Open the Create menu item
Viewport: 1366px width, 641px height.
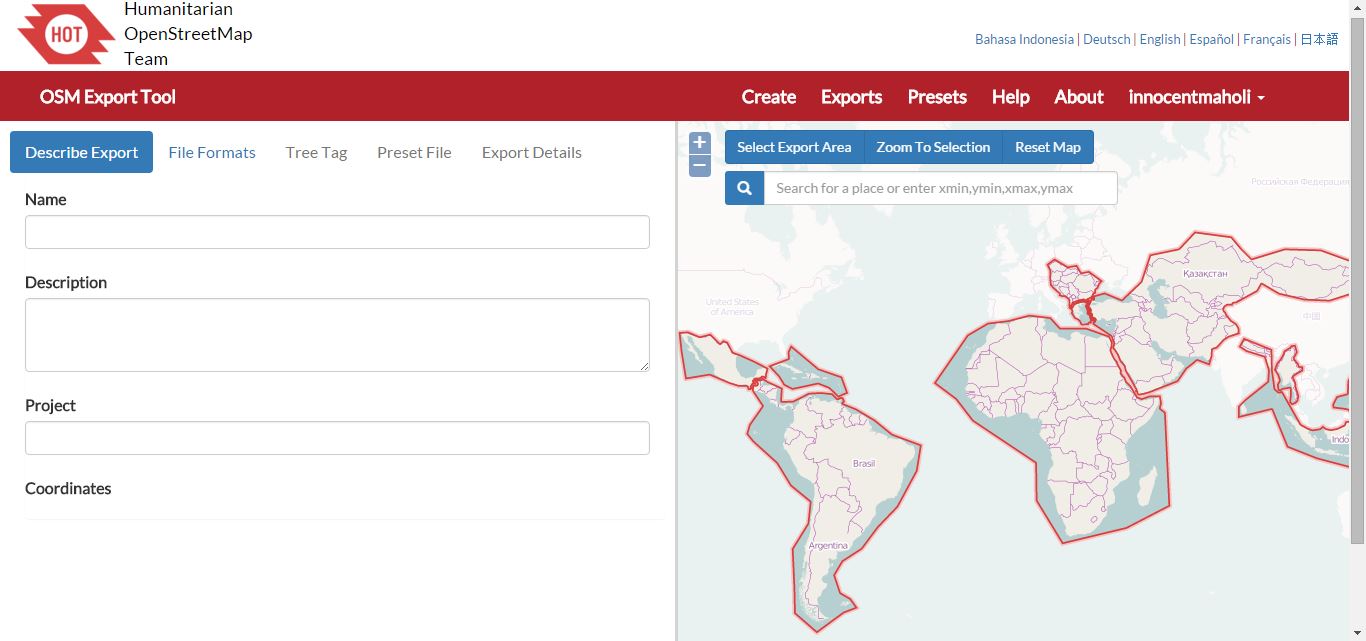[769, 97]
